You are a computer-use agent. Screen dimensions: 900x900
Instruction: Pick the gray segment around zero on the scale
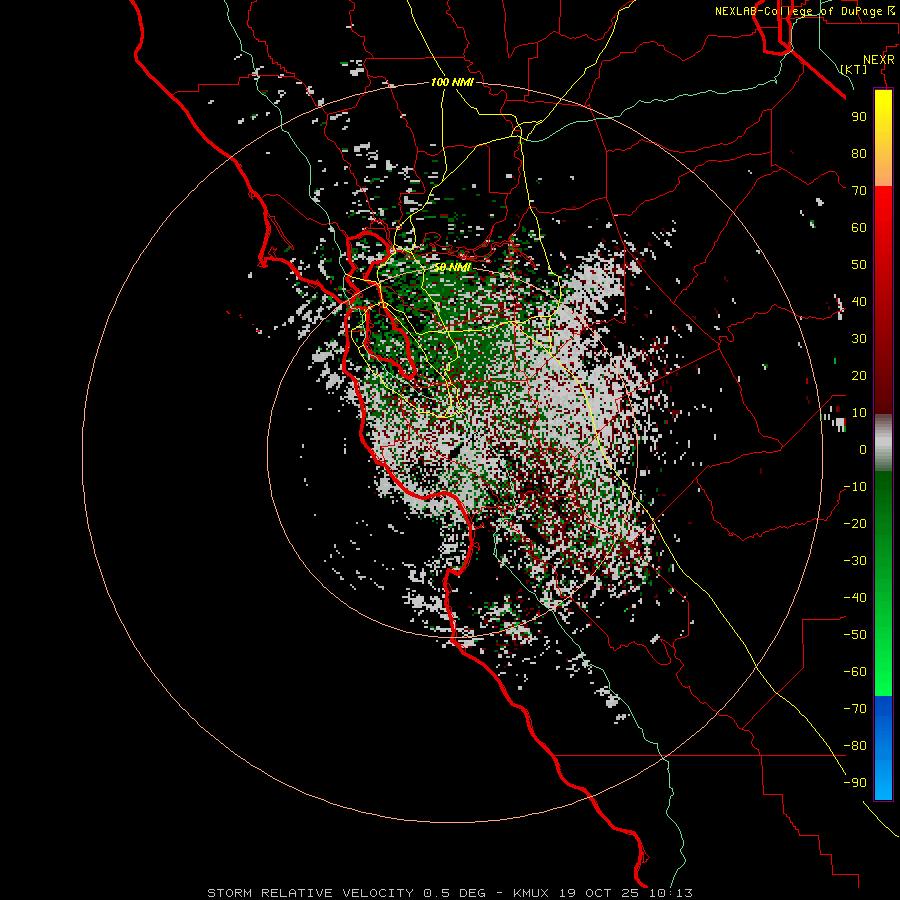click(x=883, y=443)
